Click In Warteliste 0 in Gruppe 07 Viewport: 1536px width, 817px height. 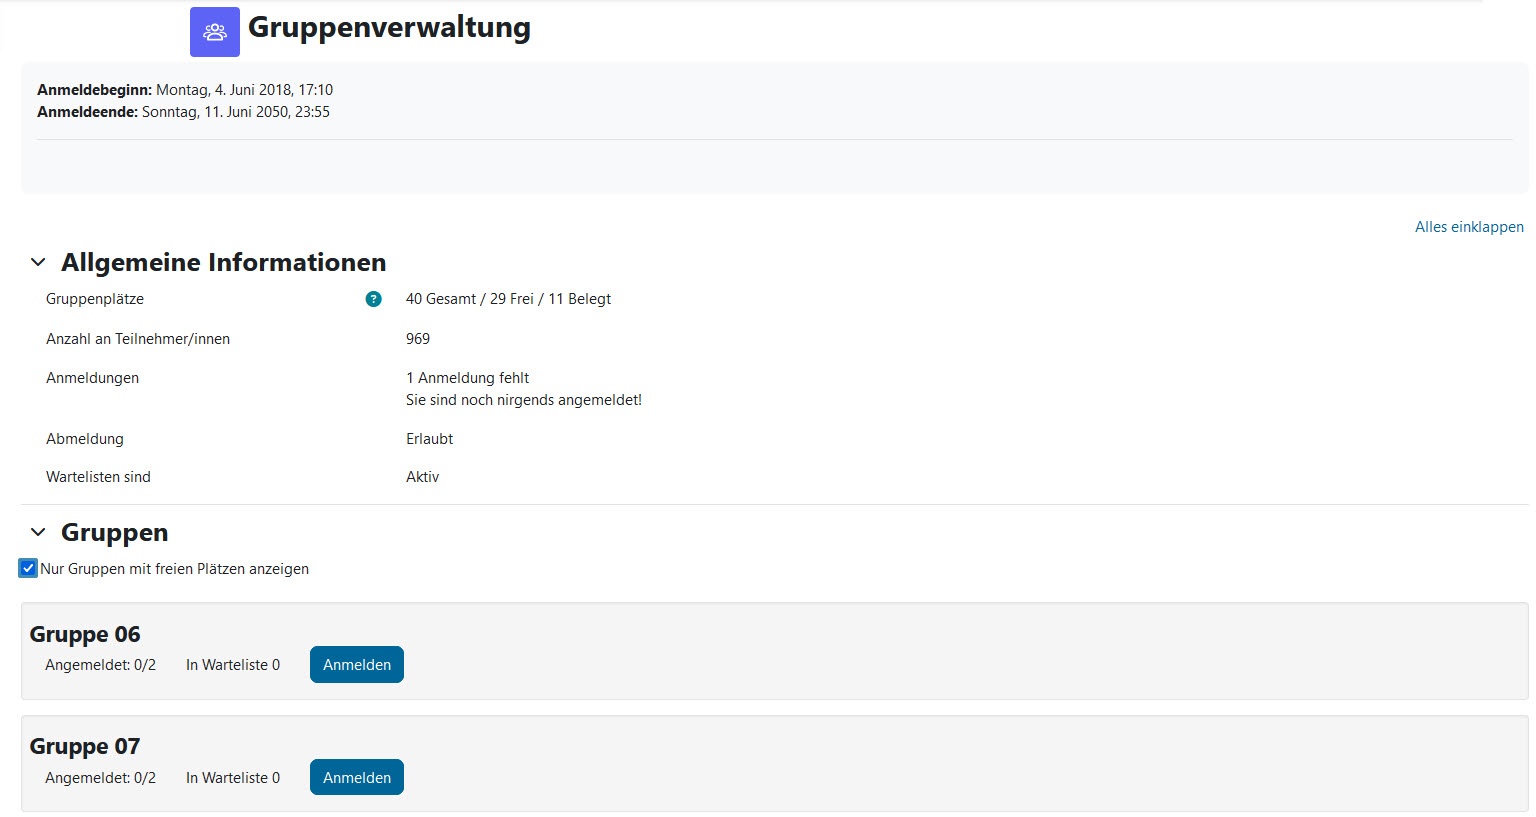click(233, 778)
